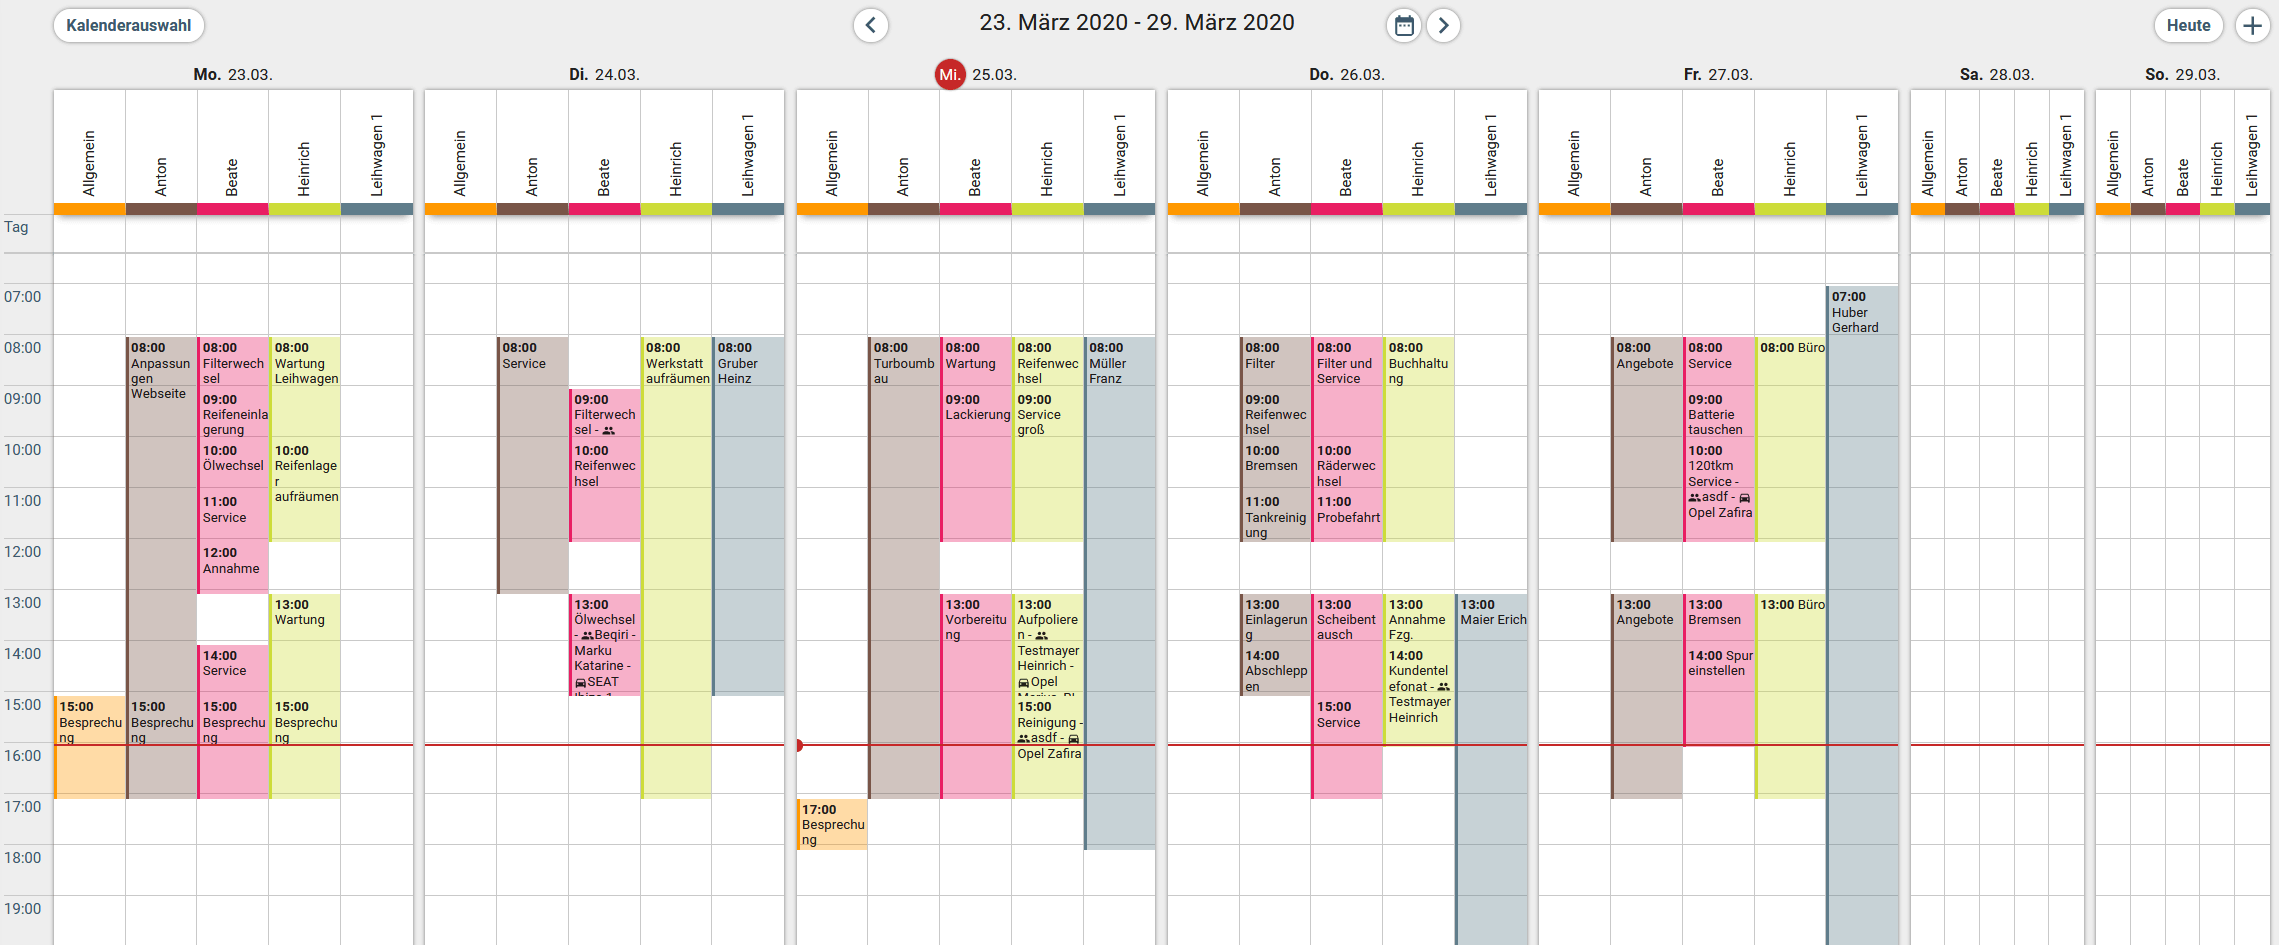Screen dimensions: 2279x945
Task: Select the Di. 24.03. day header
Action: tap(604, 74)
